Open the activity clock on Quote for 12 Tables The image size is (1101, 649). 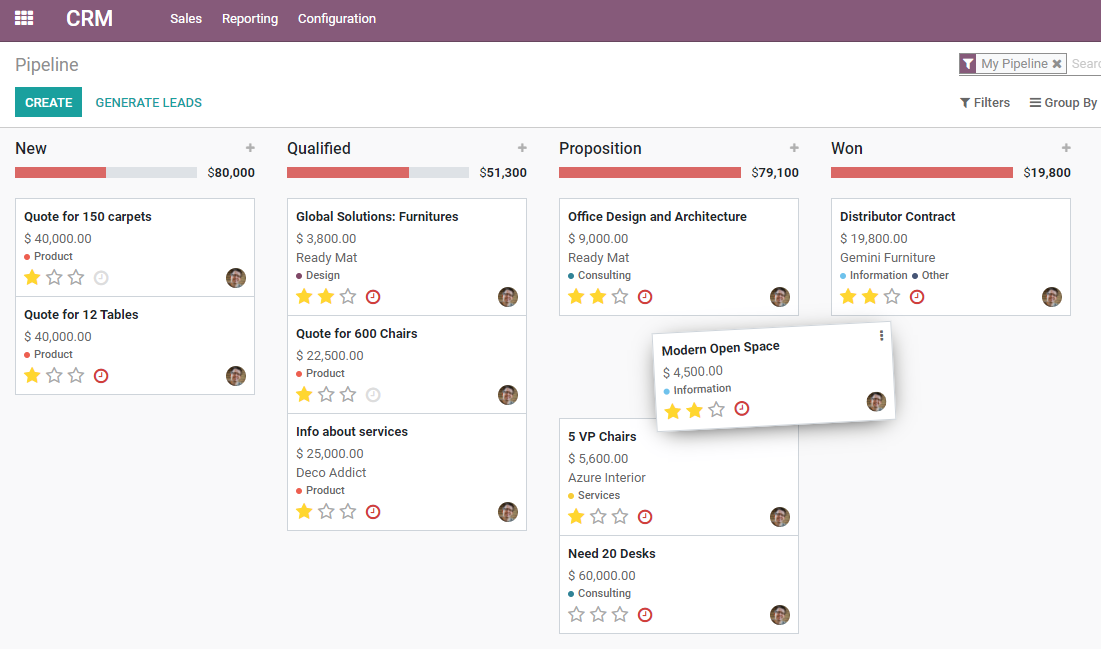[x=100, y=375]
